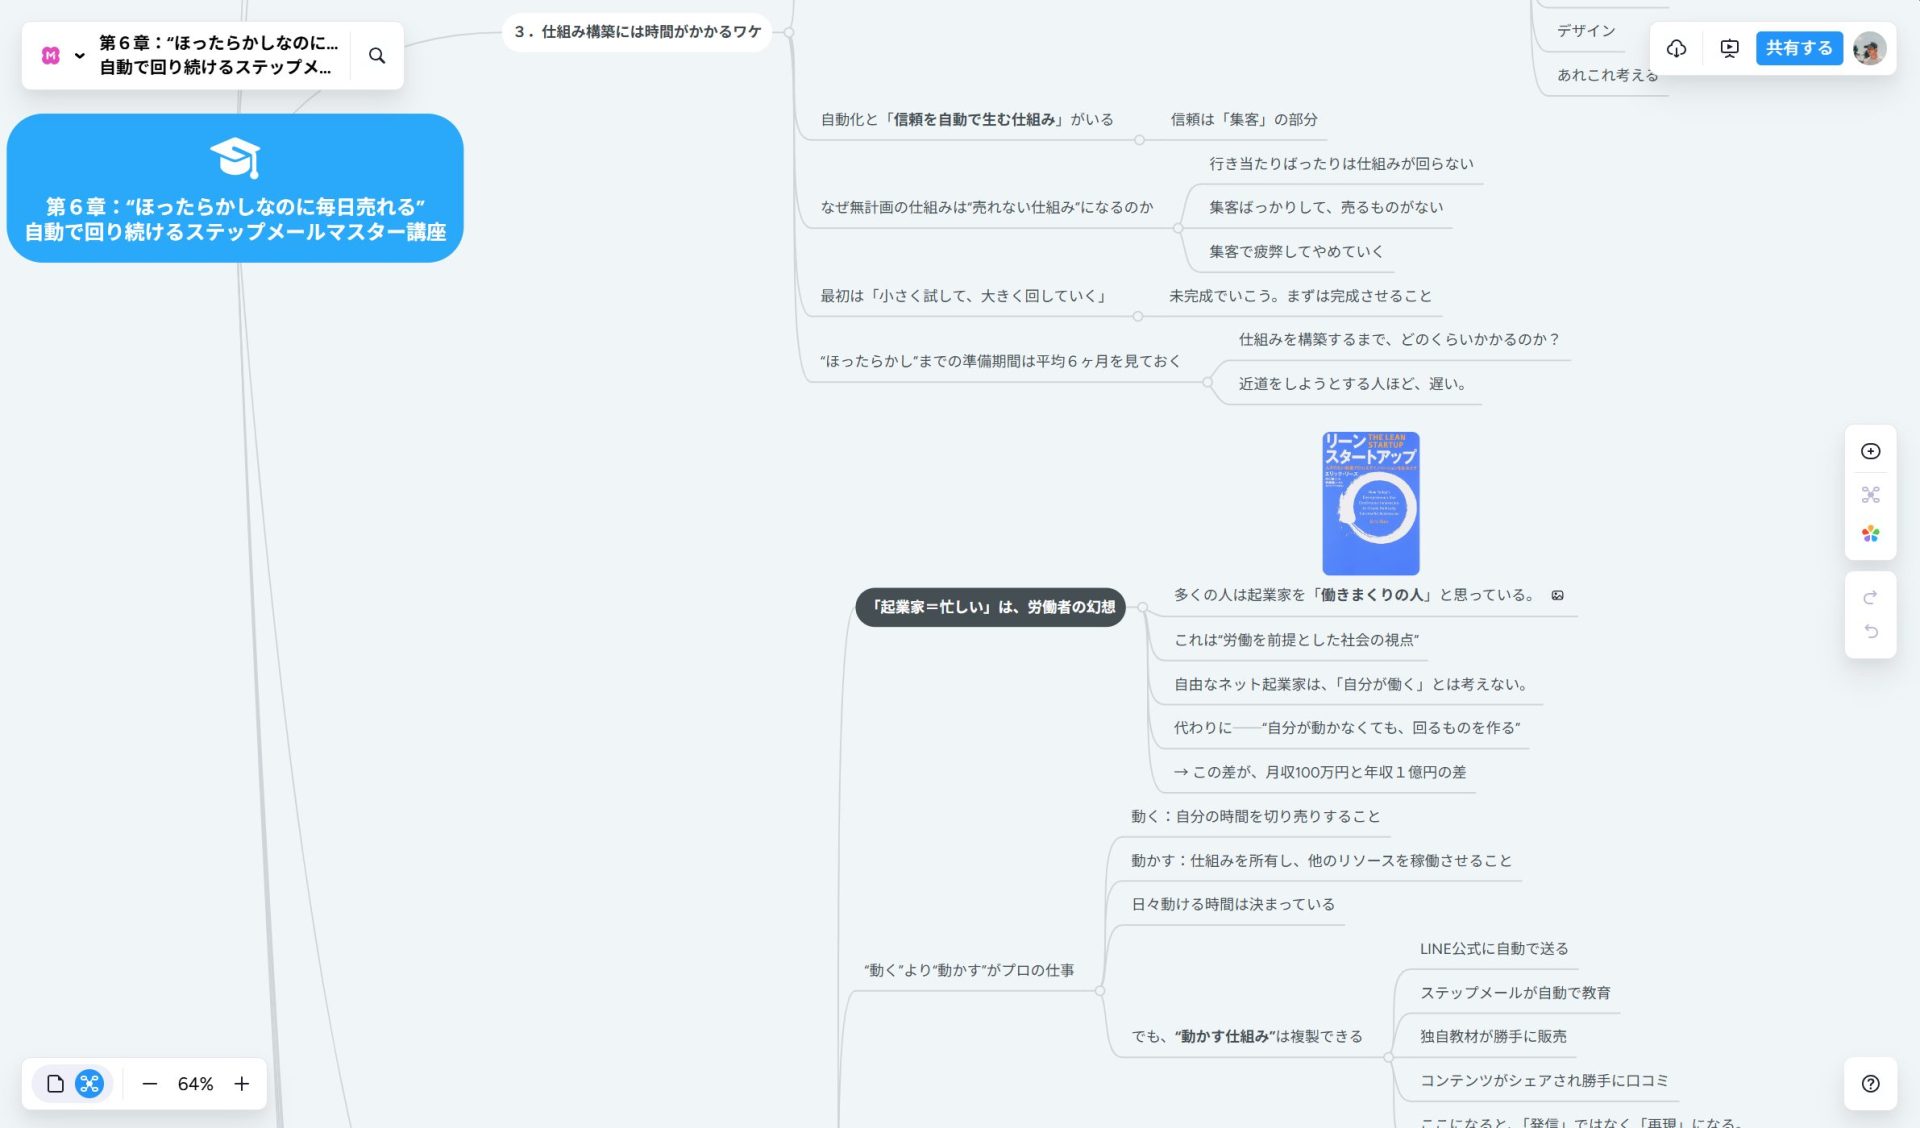Collapse the 動かす仕組みは複製できる branch circle
Viewport: 1920px width, 1128px height.
(1388, 1057)
